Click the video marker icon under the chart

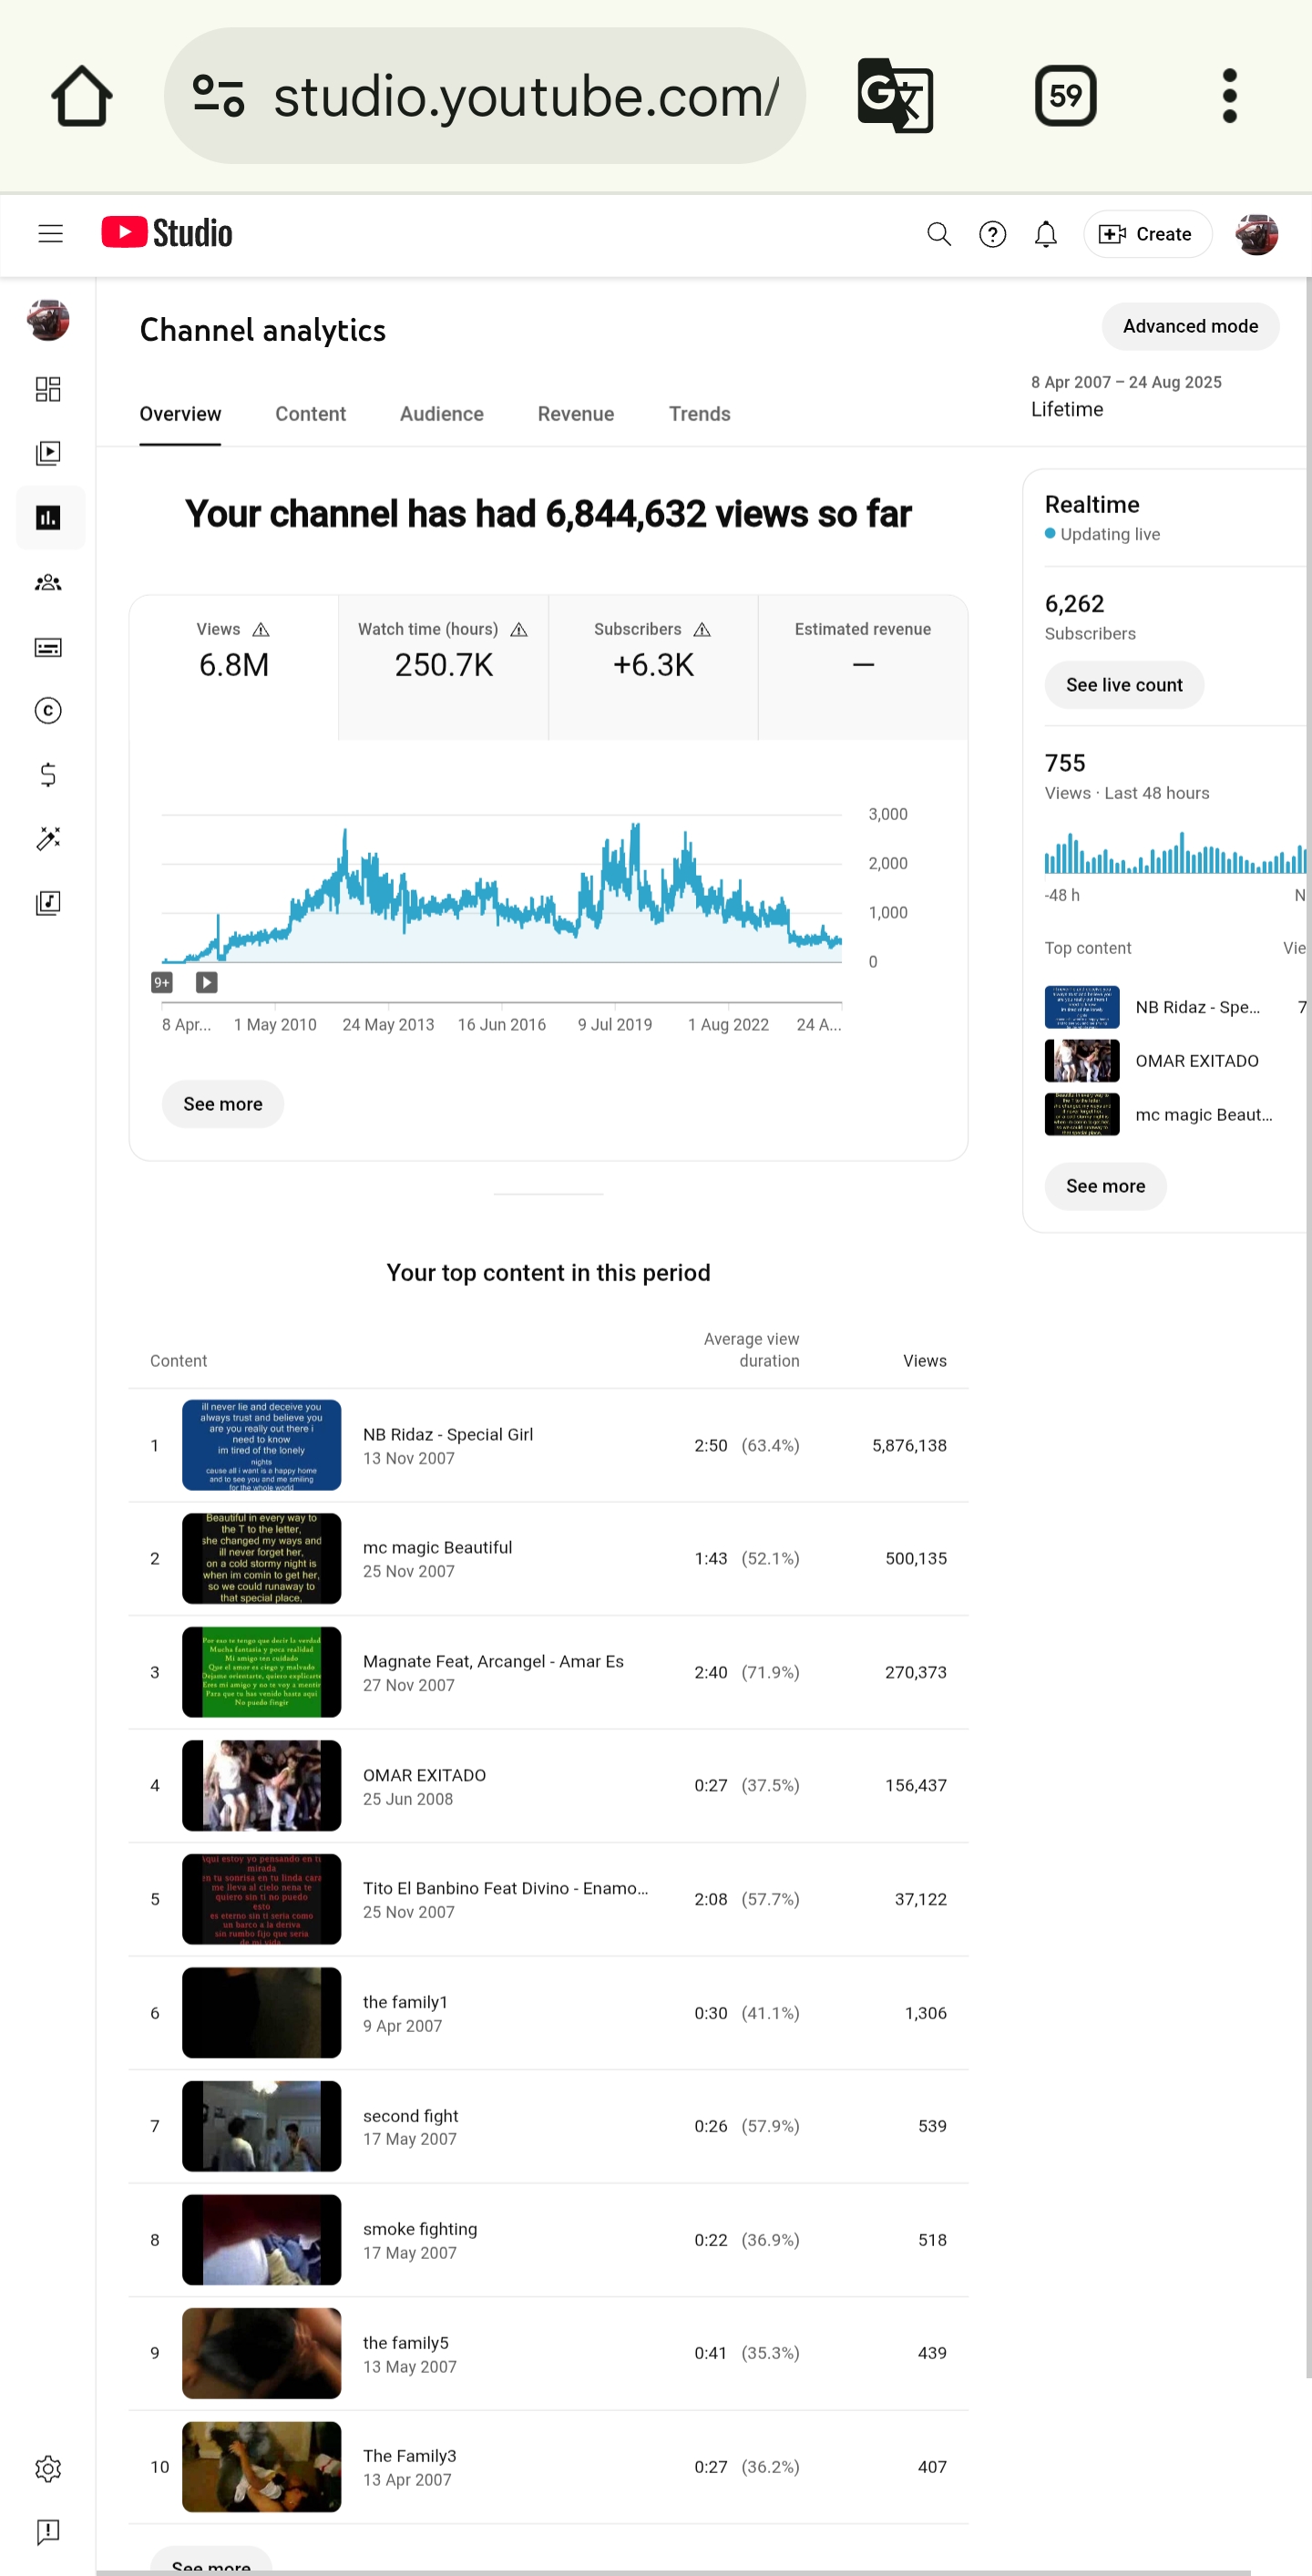[x=206, y=982]
